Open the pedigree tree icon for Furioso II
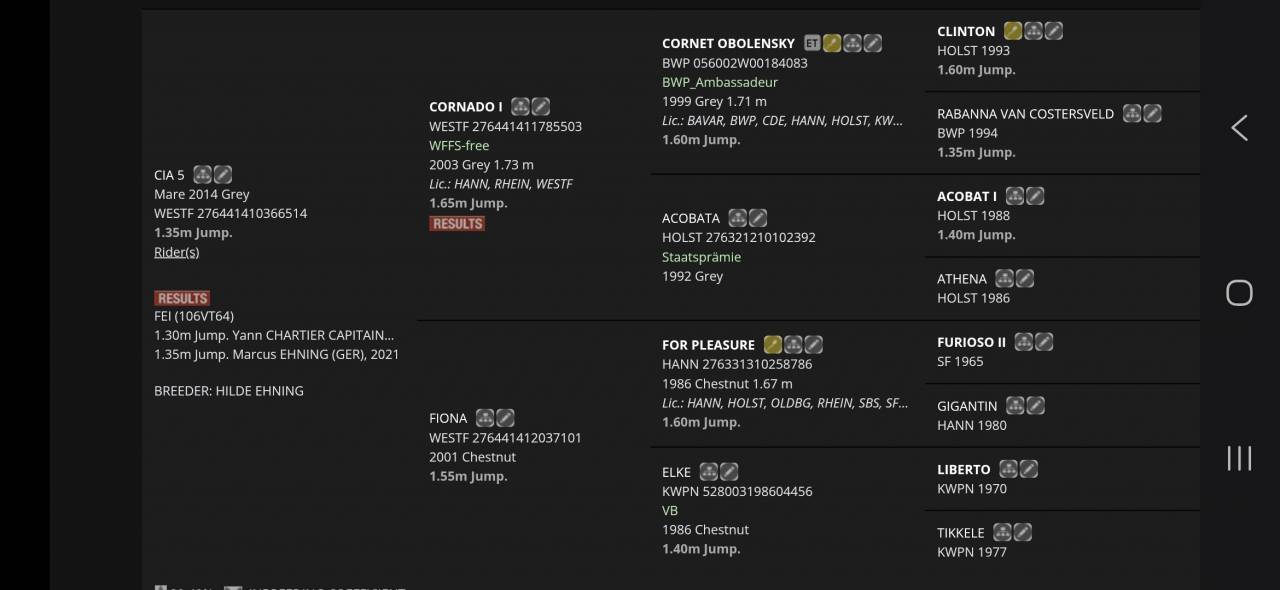This screenshot has width=1280, height=590. tap(1024, 342)
